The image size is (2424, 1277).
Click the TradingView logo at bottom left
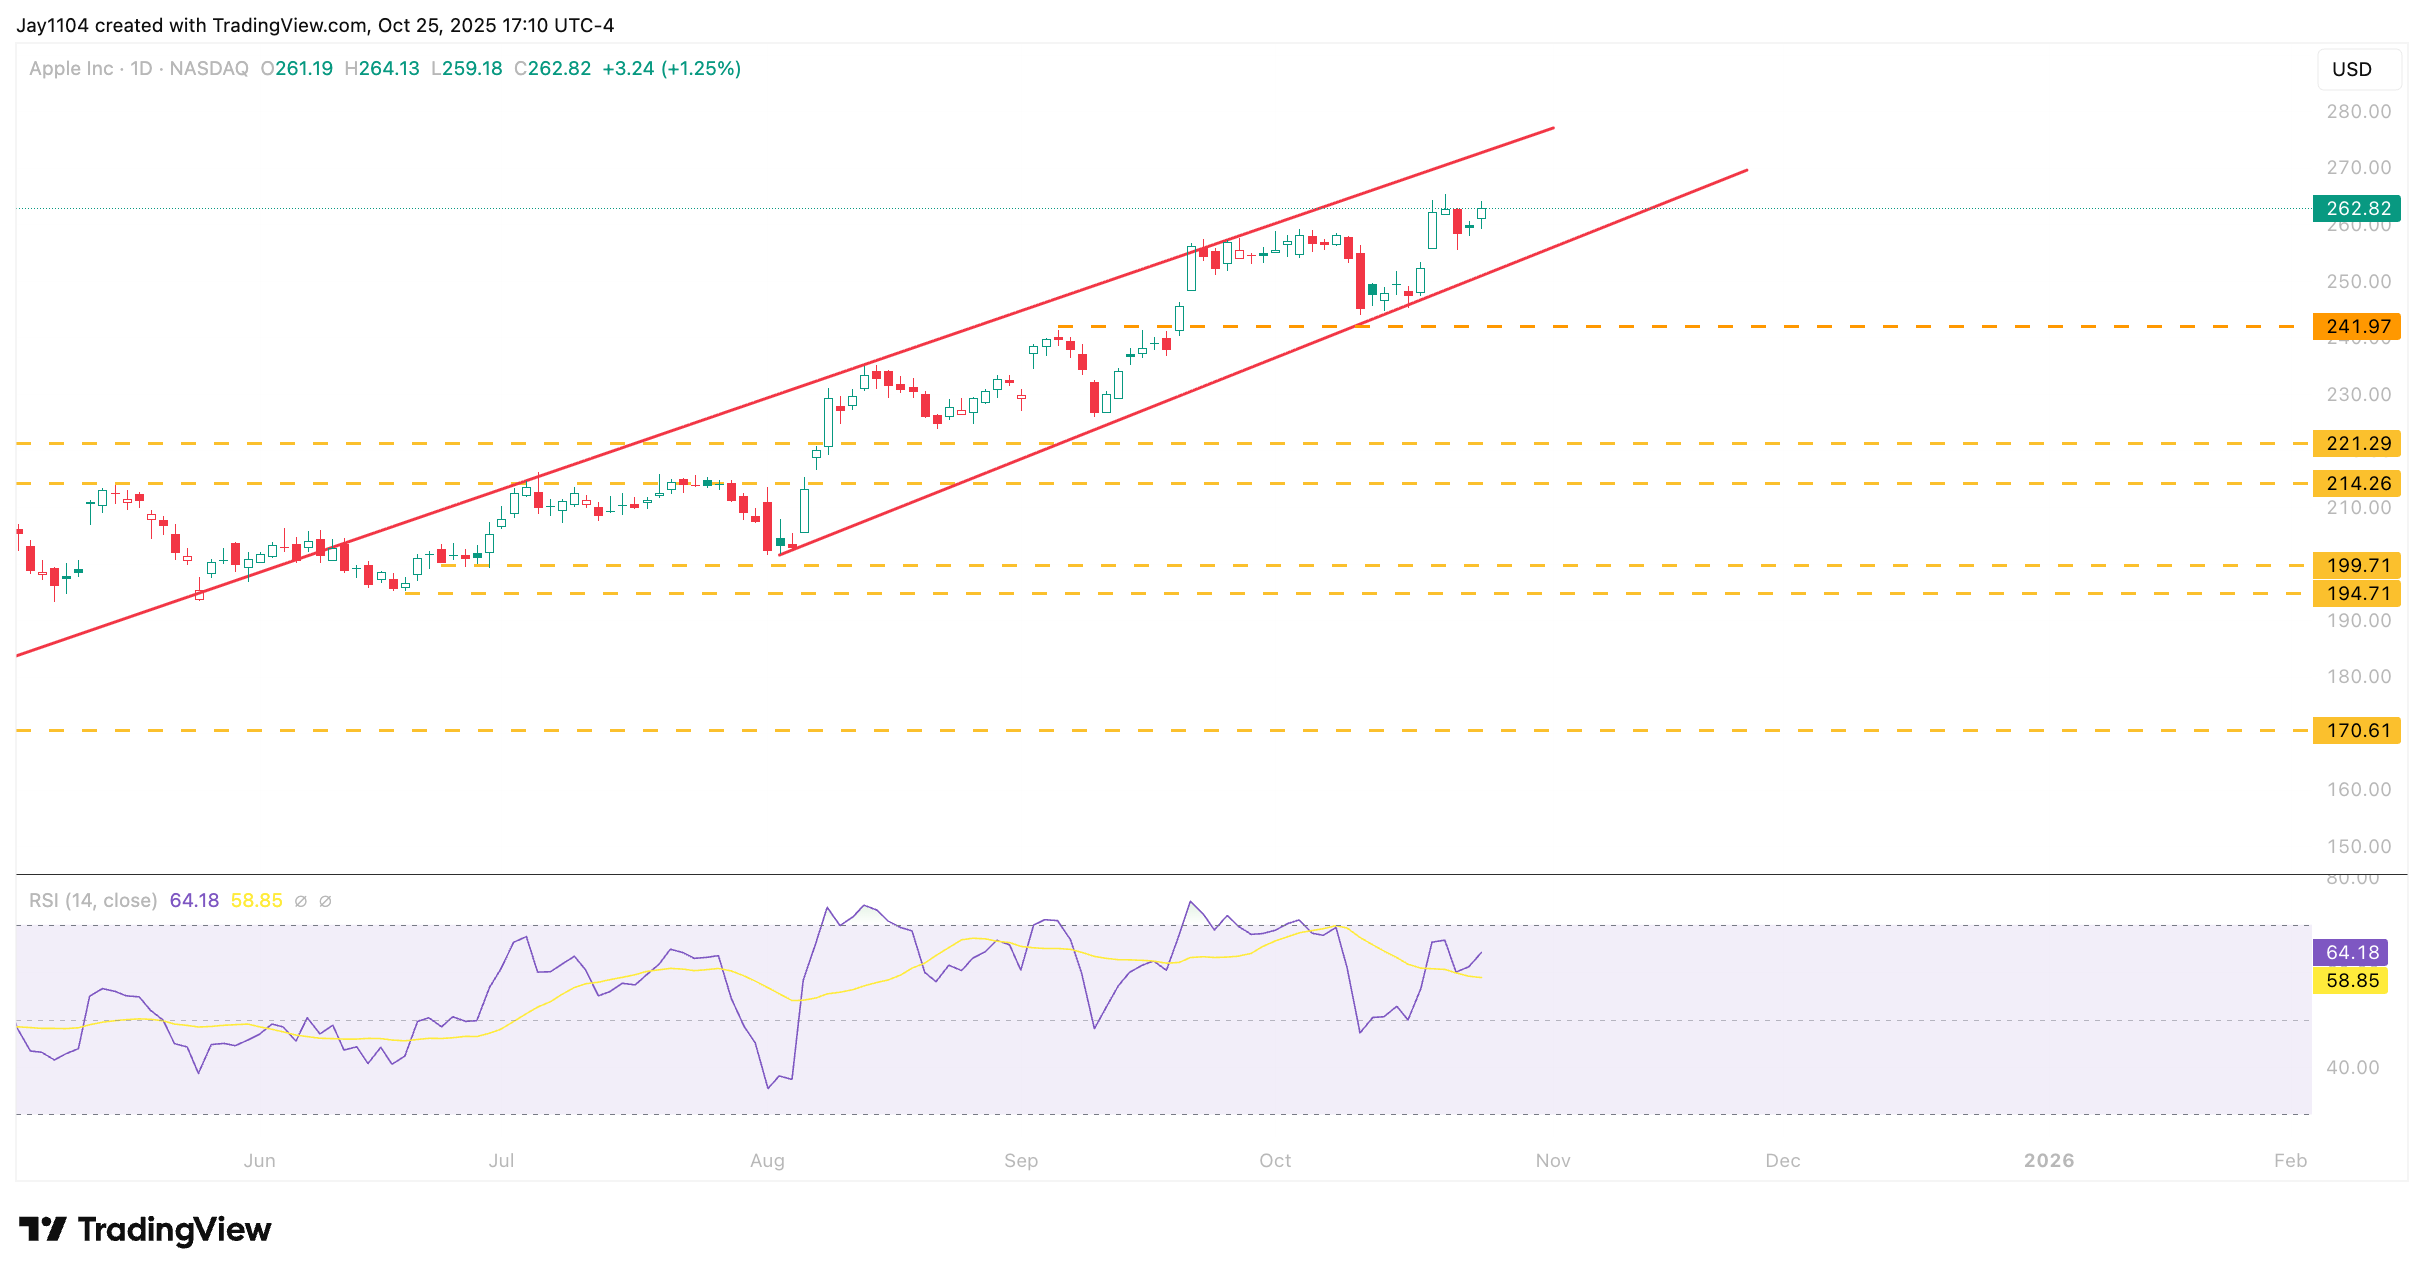[145, 1229]
